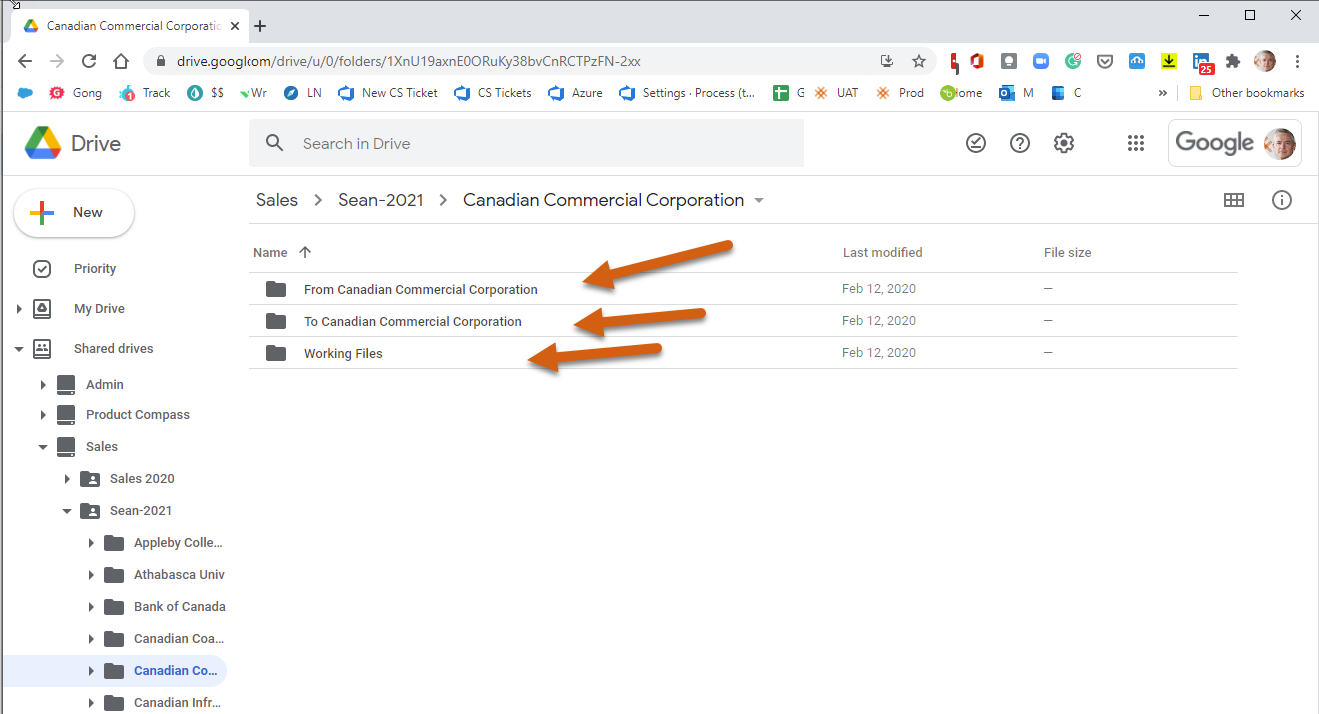Switch to the My Drive section

[x=99, y=308]
